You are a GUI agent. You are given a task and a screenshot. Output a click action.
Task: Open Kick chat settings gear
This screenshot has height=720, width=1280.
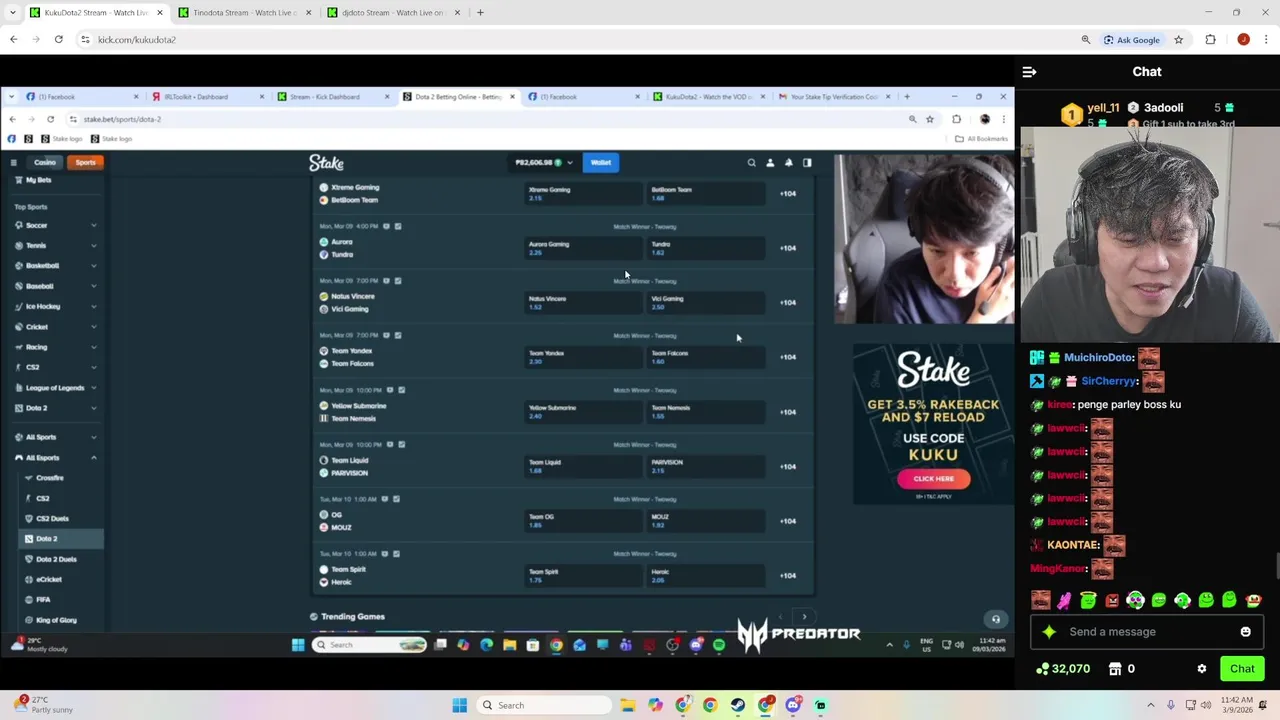1202,669
